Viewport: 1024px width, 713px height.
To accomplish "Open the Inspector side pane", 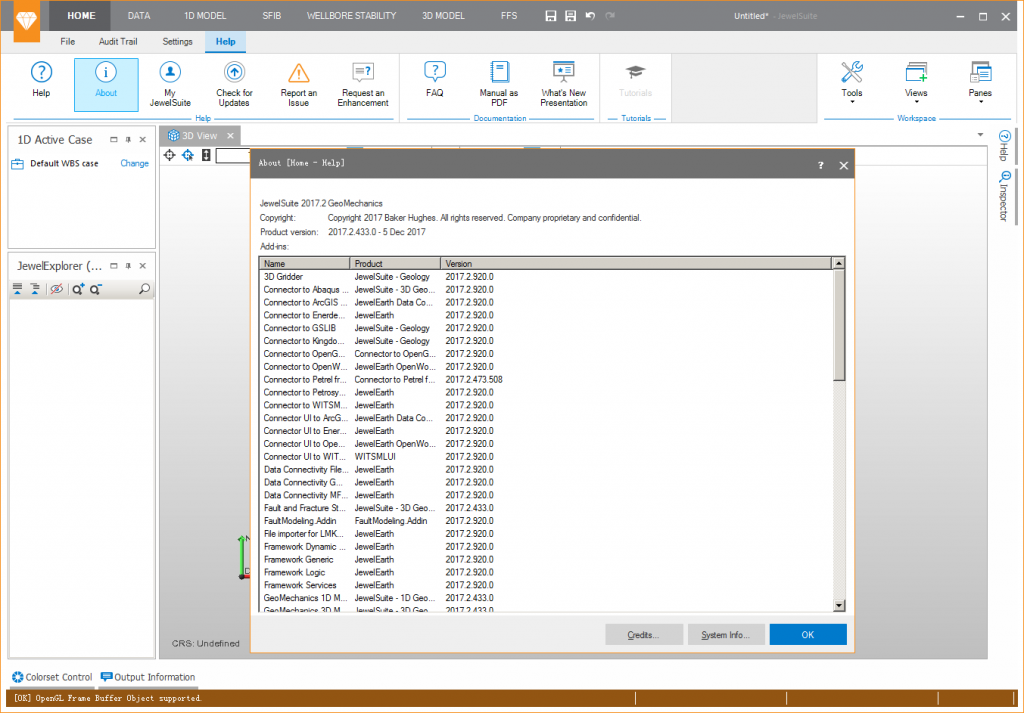I will (1004, 196).
